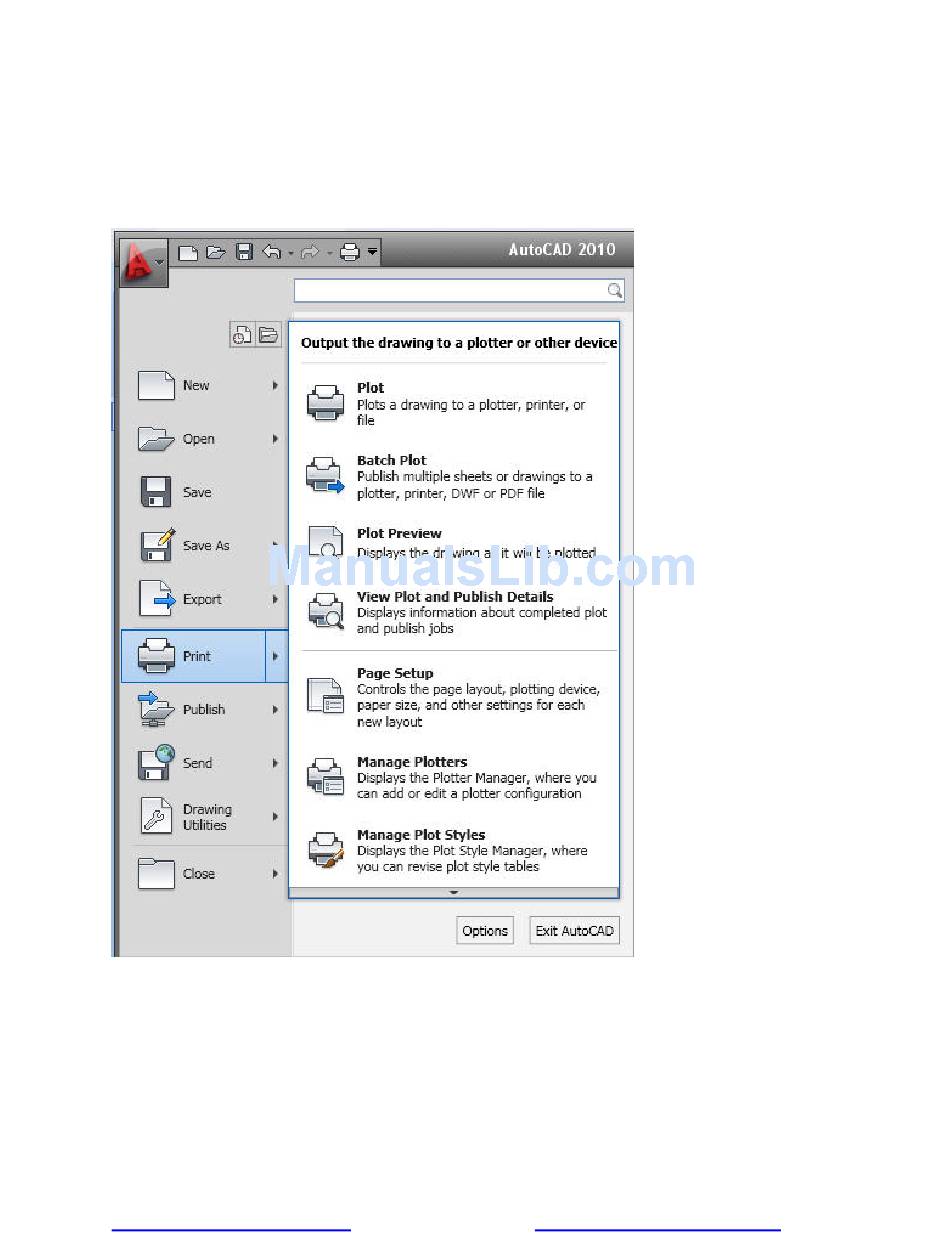Viewport: 950px width, 1241px height.
Task: Expand the Drawing Utilities submenu arrow
Action: coord(275,817)
